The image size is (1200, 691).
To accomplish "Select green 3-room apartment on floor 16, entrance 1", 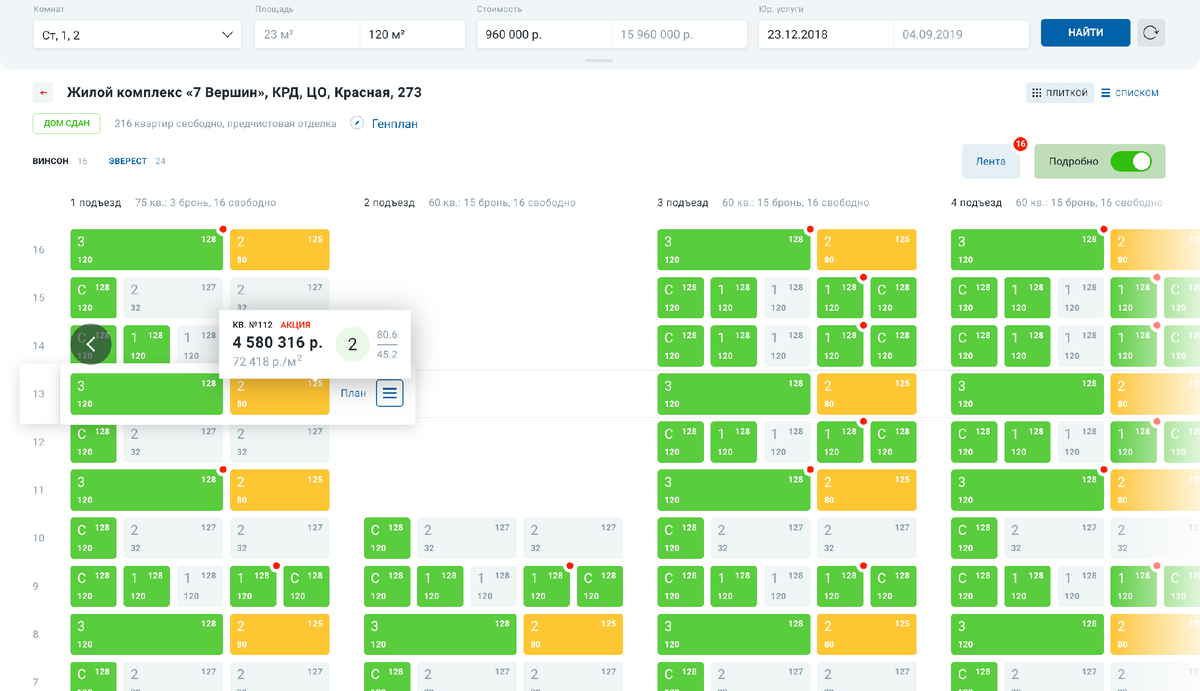I will coord(147,250).
